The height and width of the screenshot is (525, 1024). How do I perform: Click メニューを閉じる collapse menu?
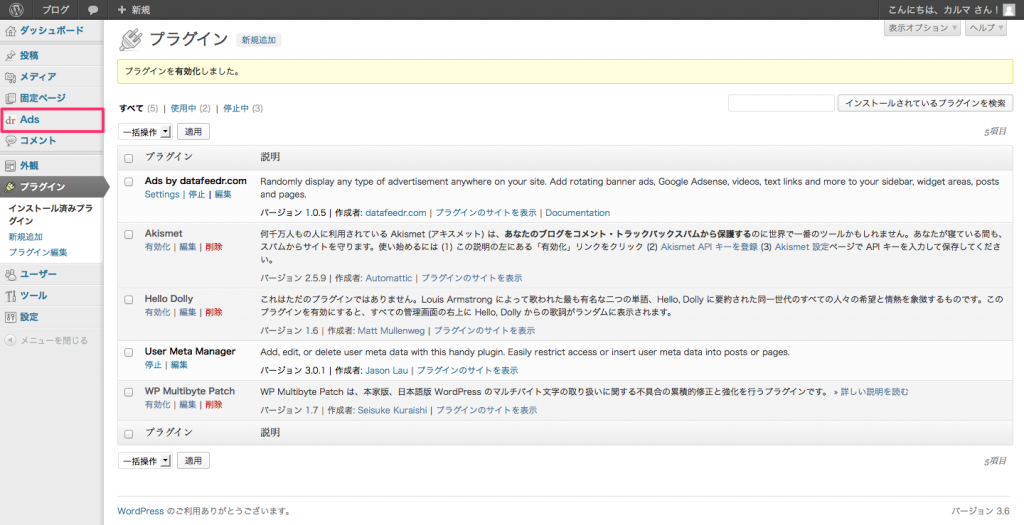click(x=54, y=340)
